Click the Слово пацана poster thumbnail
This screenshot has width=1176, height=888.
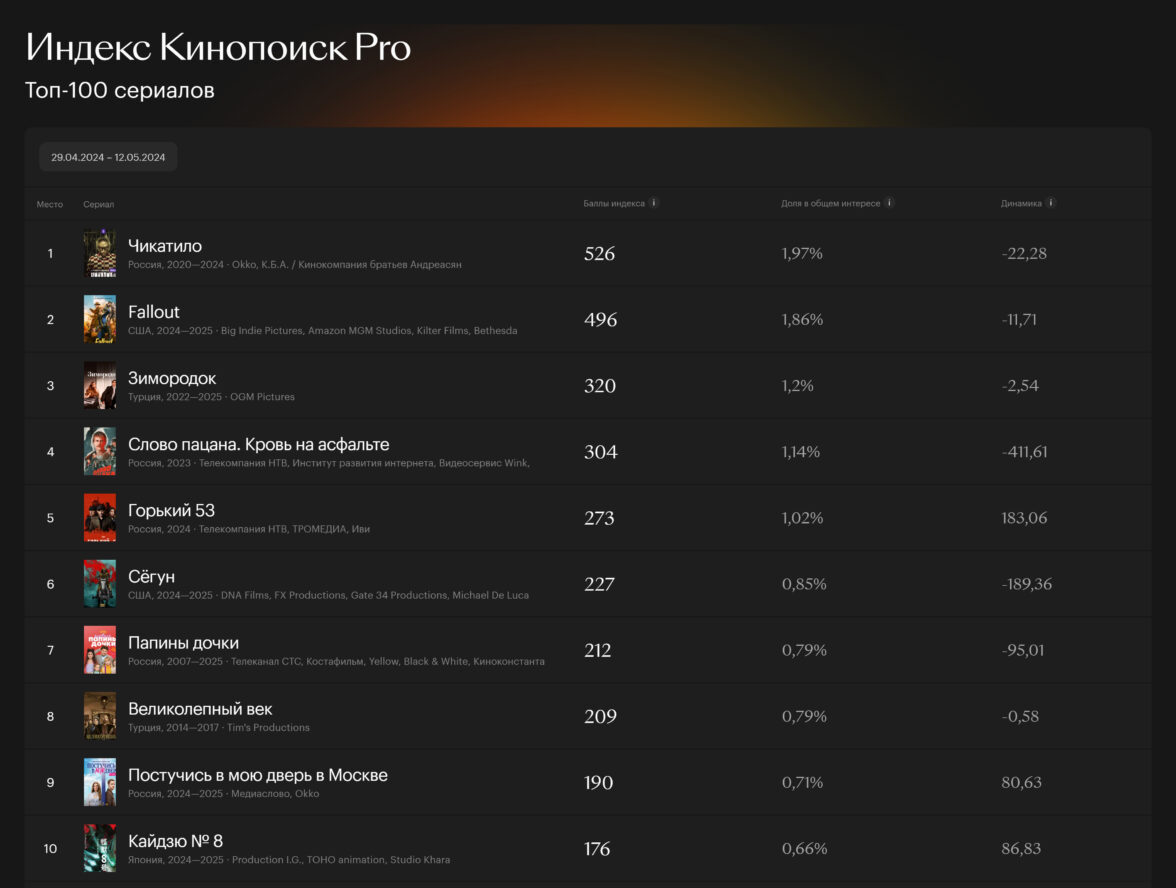pyautogui.click(x=99, y=452)
